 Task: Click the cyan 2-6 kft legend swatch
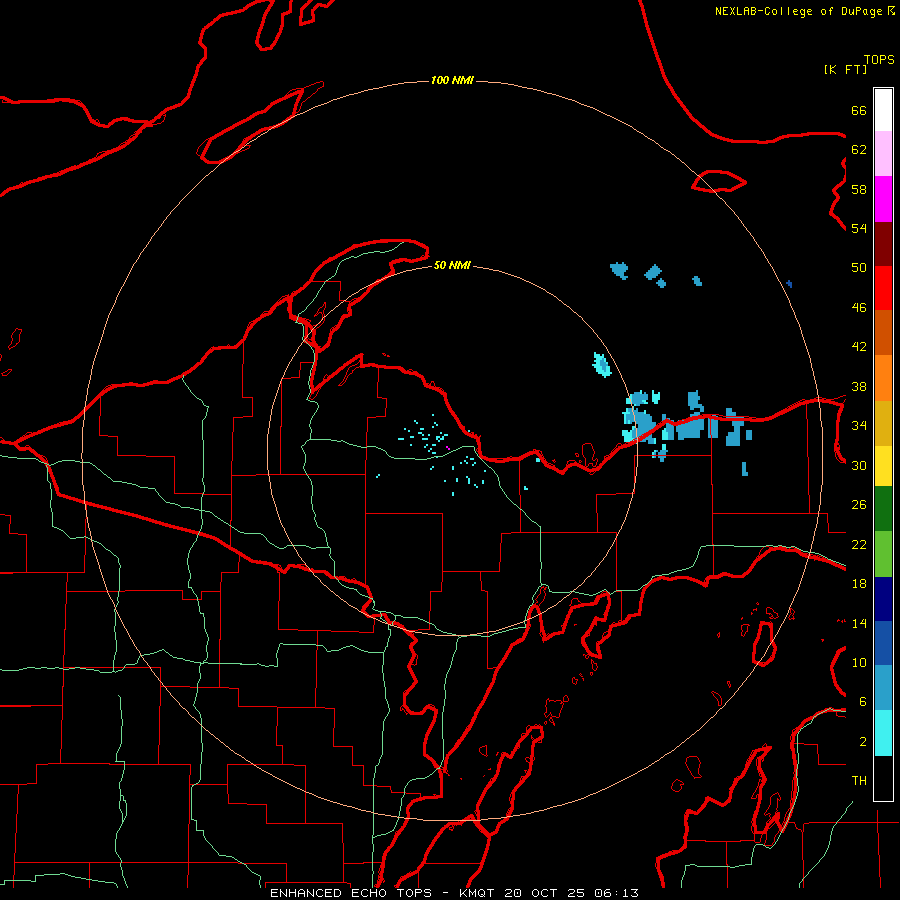point(883,733)
